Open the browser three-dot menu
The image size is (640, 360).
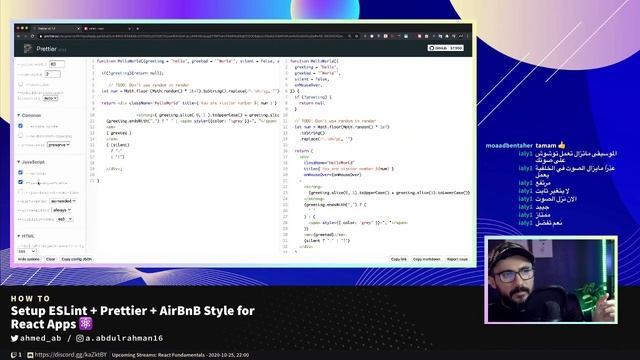[468, 36]
